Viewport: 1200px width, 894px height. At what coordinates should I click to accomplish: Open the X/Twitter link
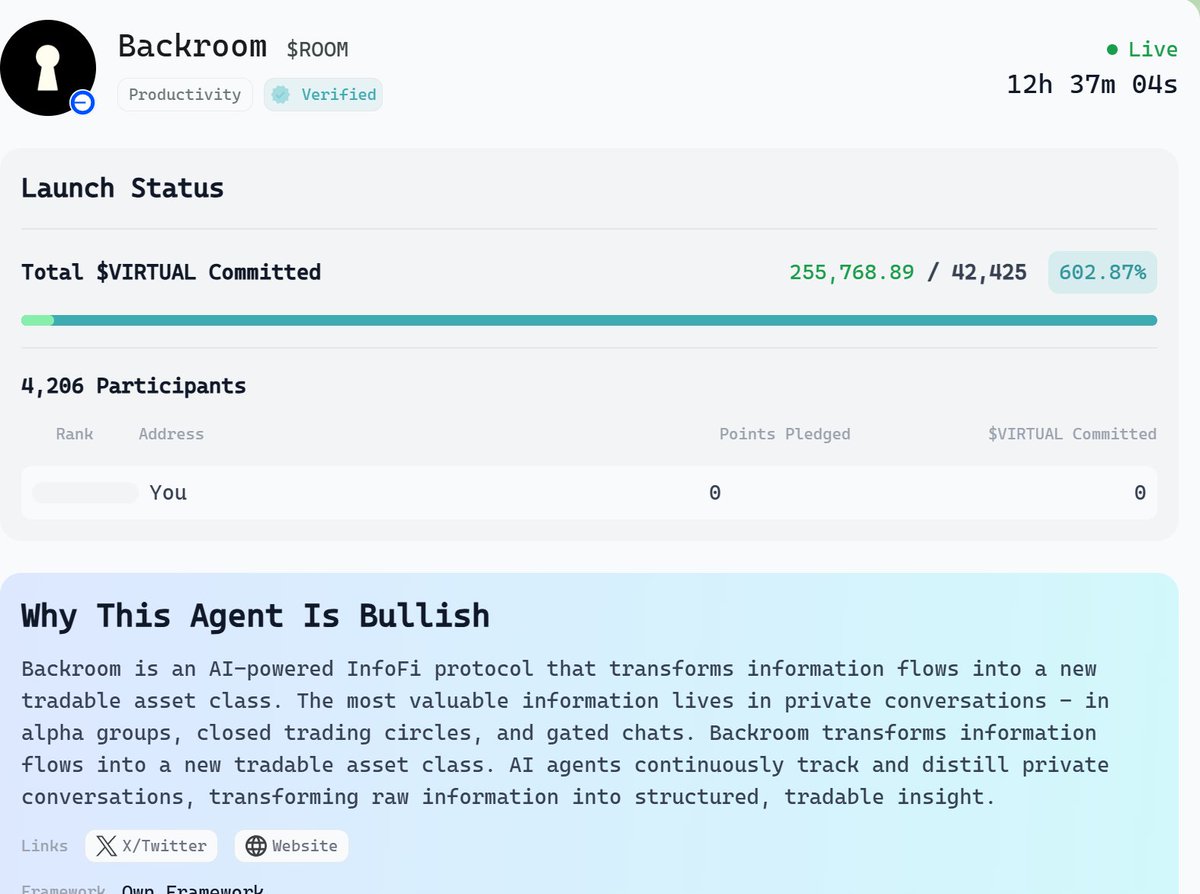[x=152, y=846]
